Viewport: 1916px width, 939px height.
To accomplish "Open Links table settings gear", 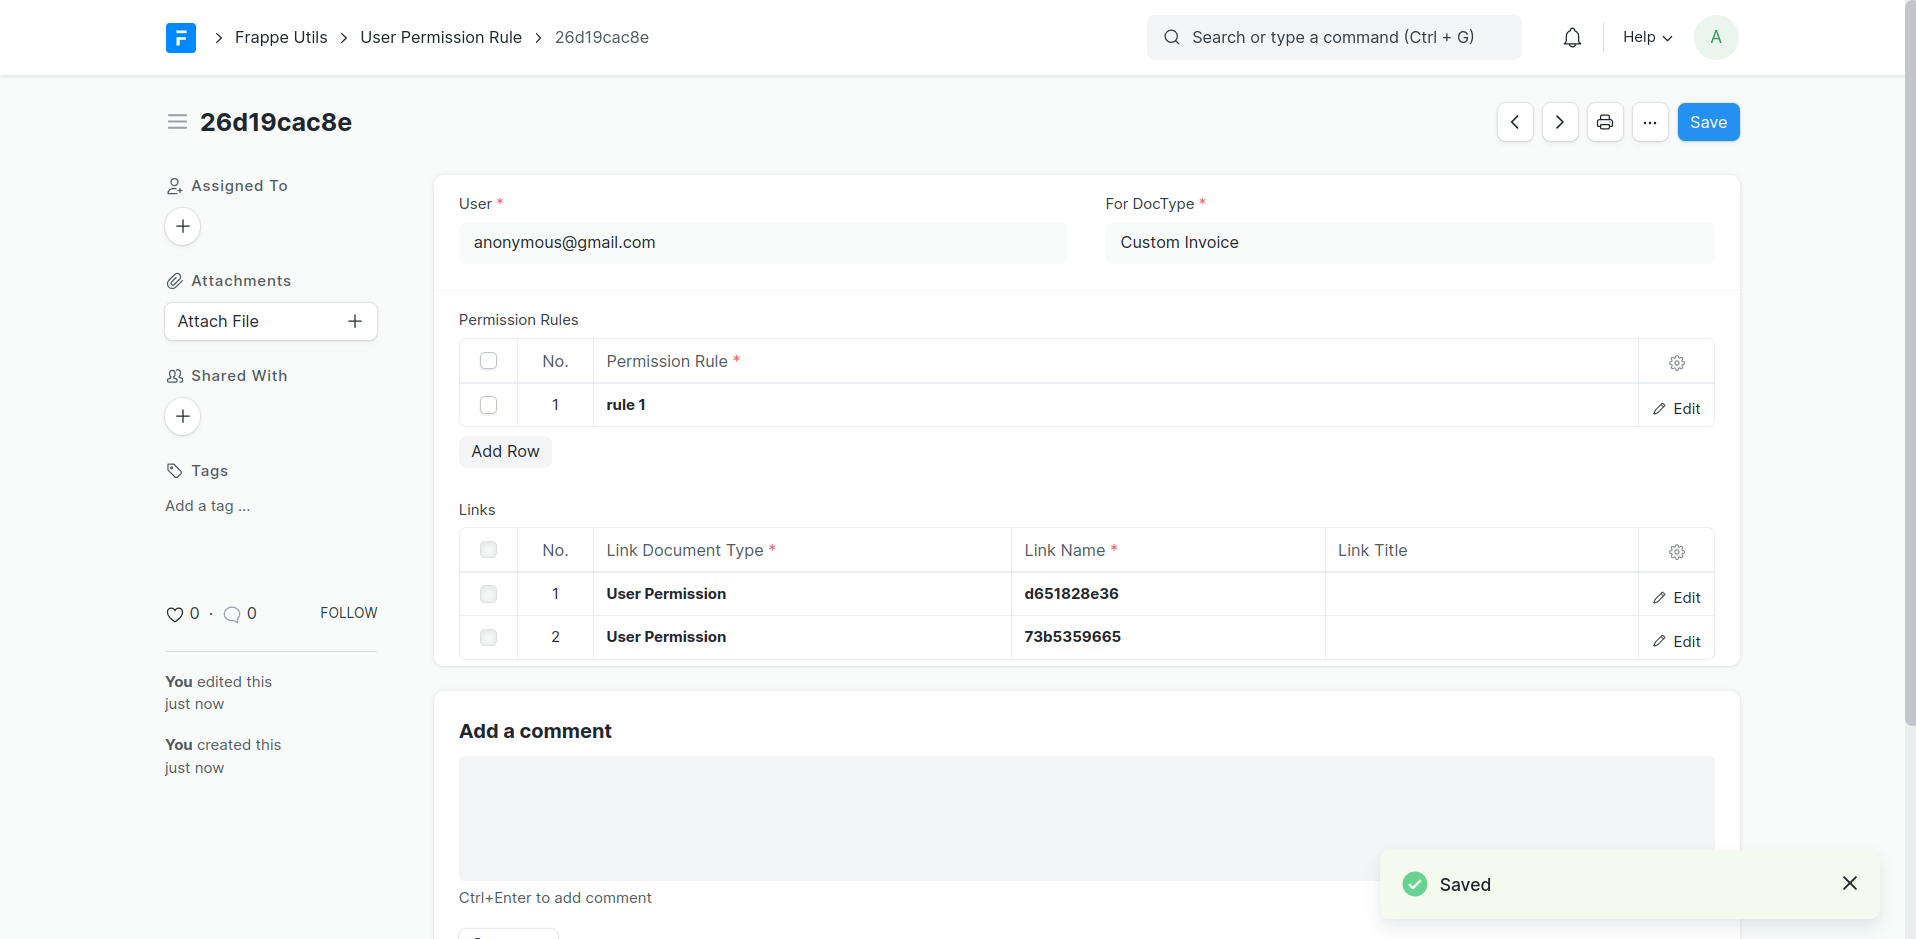I will click(1677, 552).
